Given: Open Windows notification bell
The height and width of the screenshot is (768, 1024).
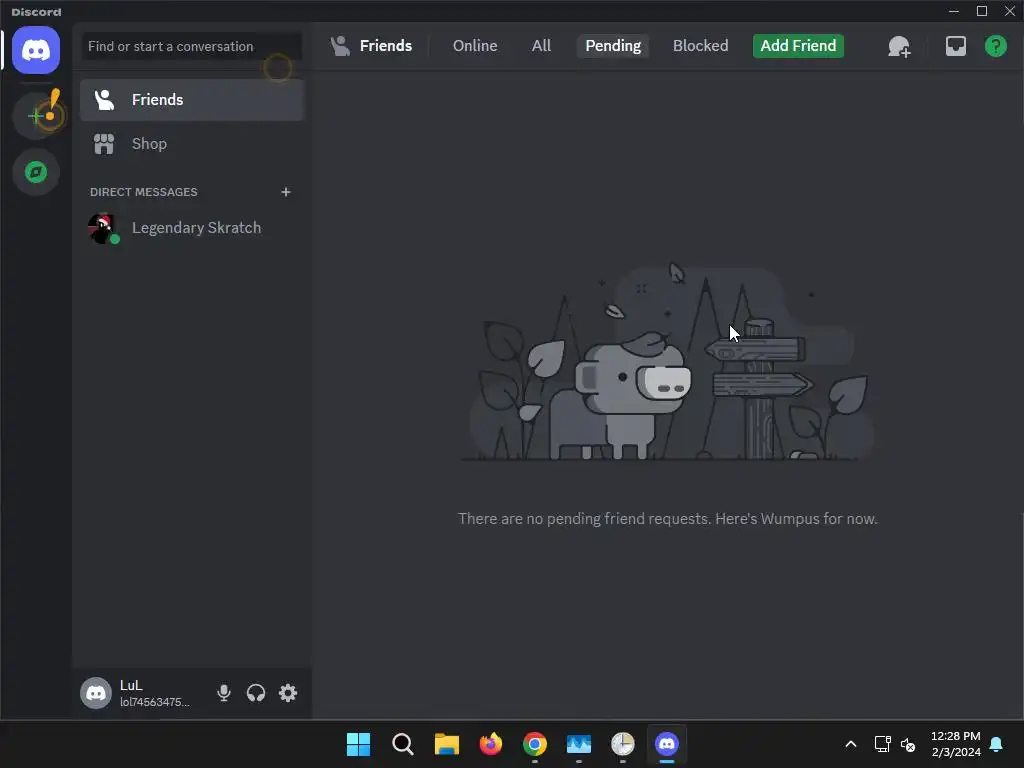Looking at the screenshot, I should pos(996,744).
